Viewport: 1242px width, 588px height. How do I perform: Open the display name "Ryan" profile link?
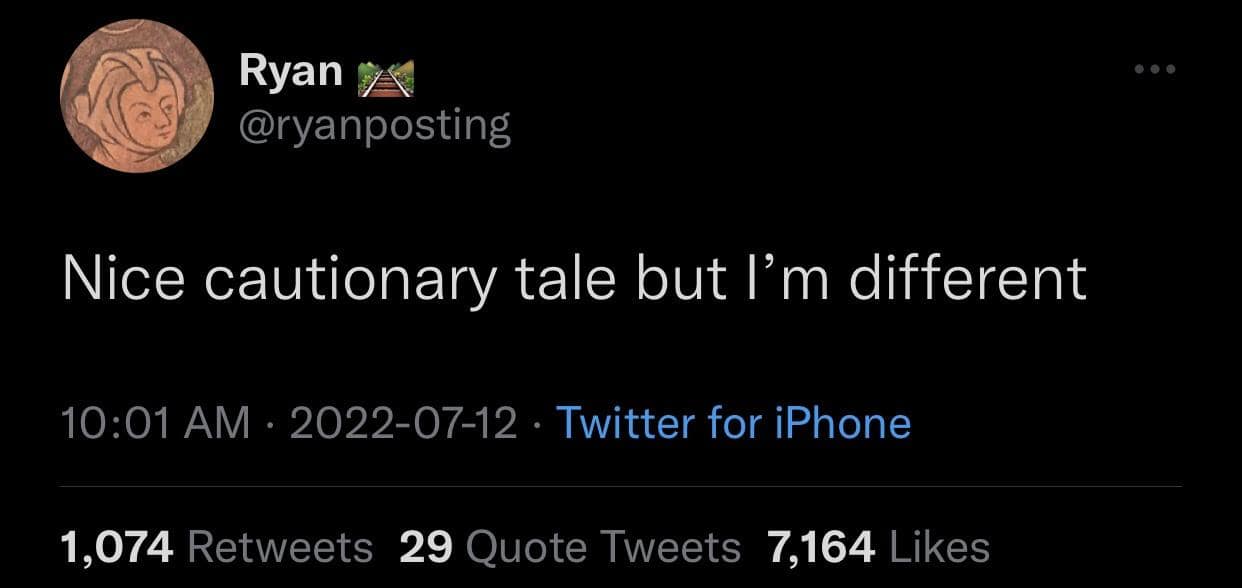(x=291, y=72)
